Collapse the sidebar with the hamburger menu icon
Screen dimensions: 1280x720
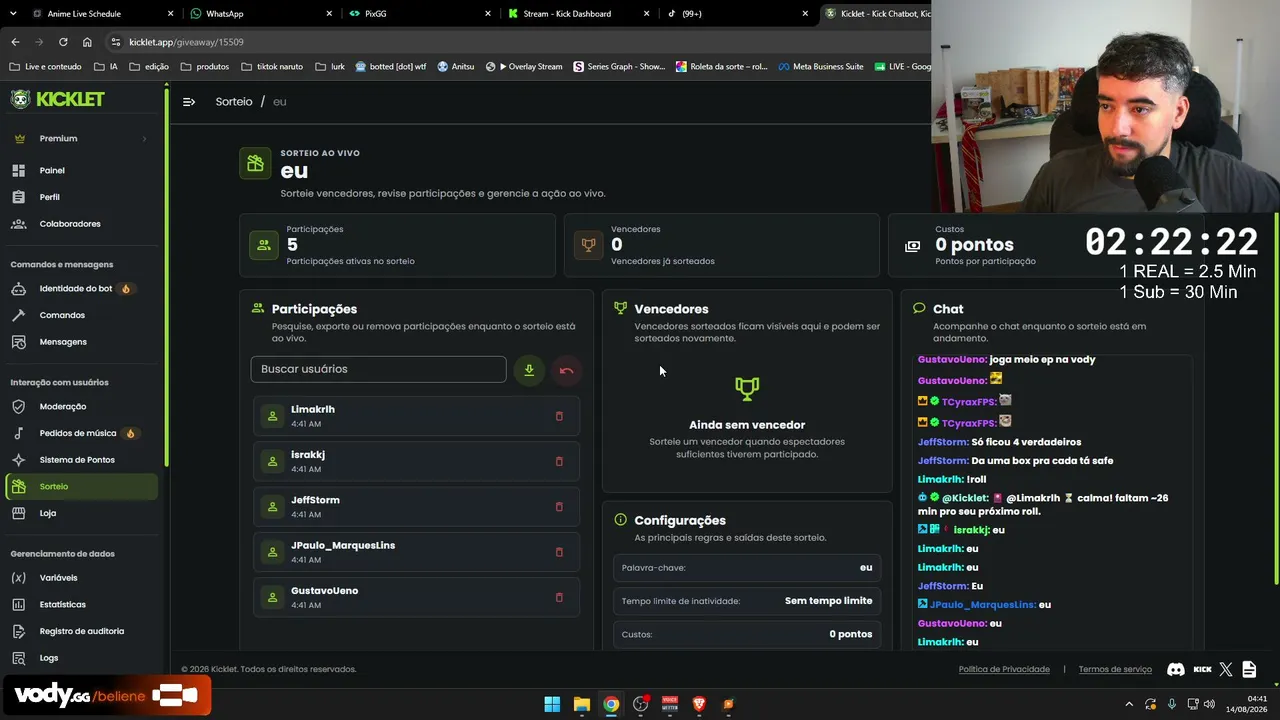tap(189, 102)
